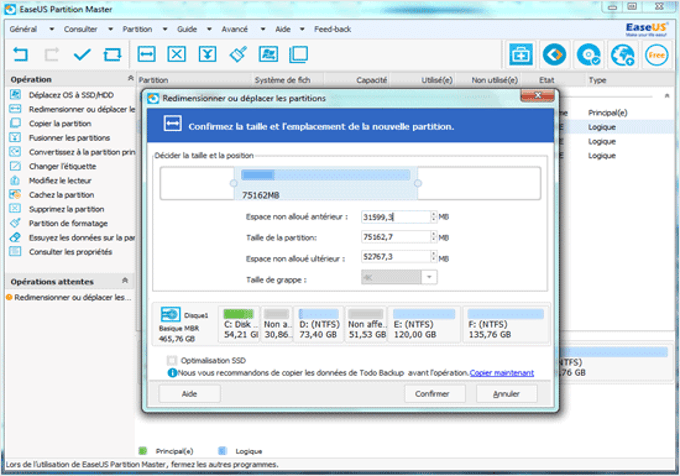
Task: Collapse the Opération panel header
Action: 130,78
